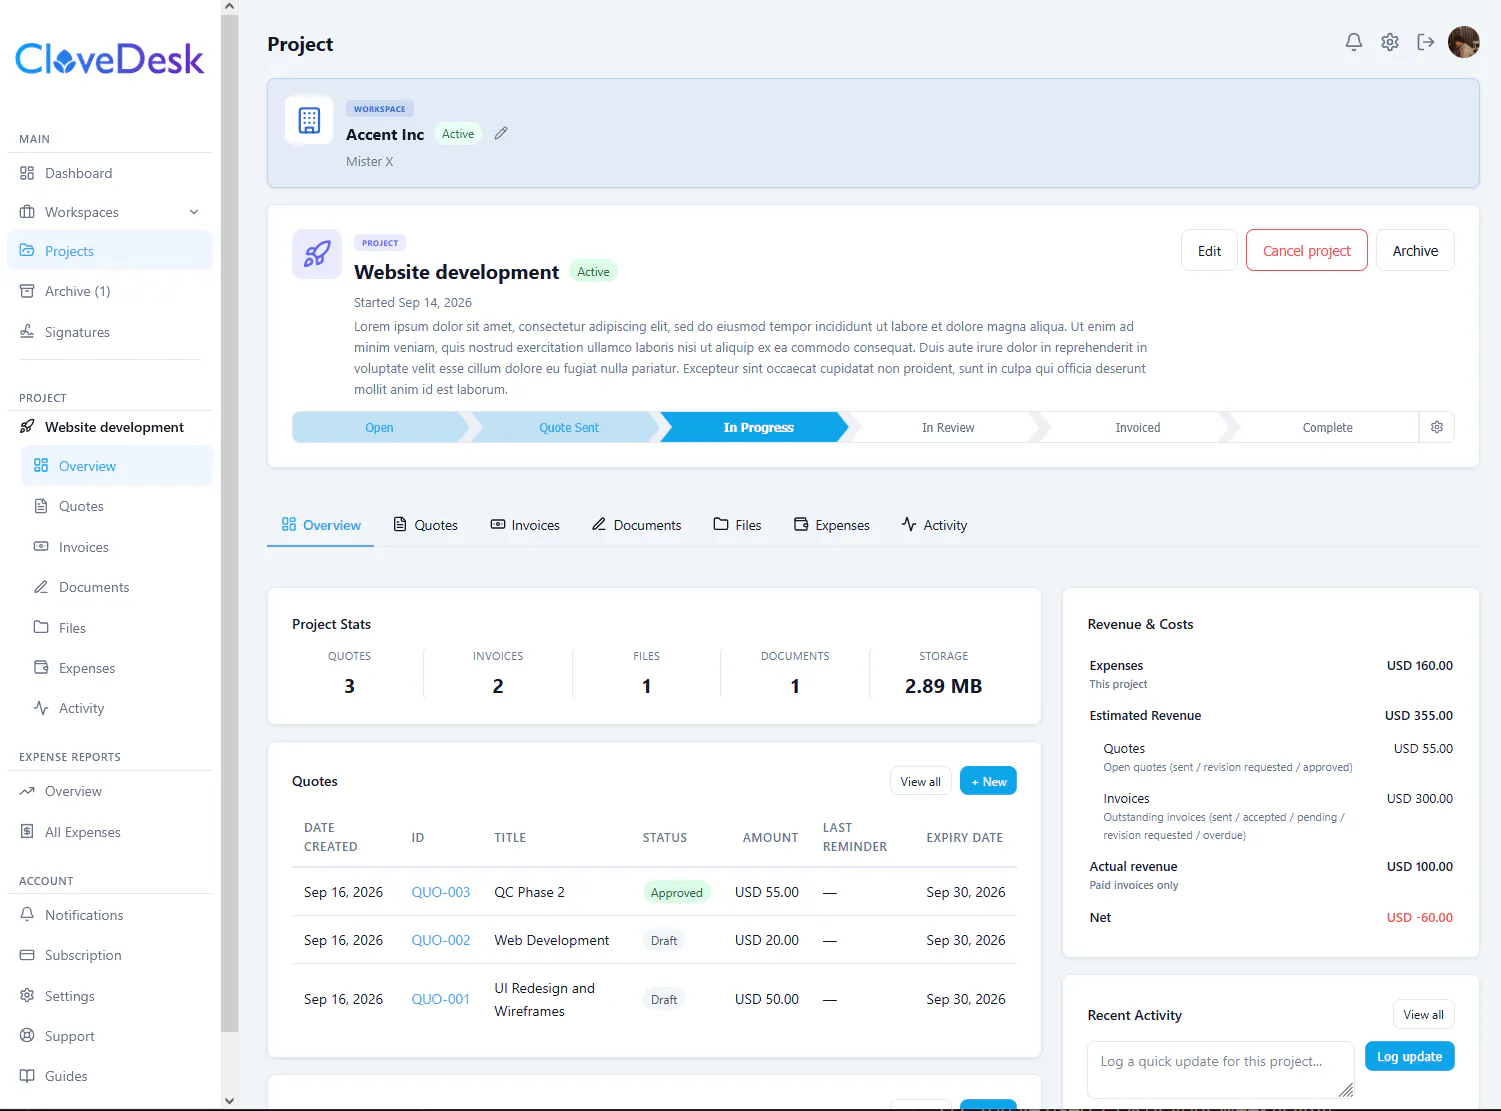Switch to the Quotes tab
The height and width of the screenshot is (1111, 1501).
(x=425, y=525)
